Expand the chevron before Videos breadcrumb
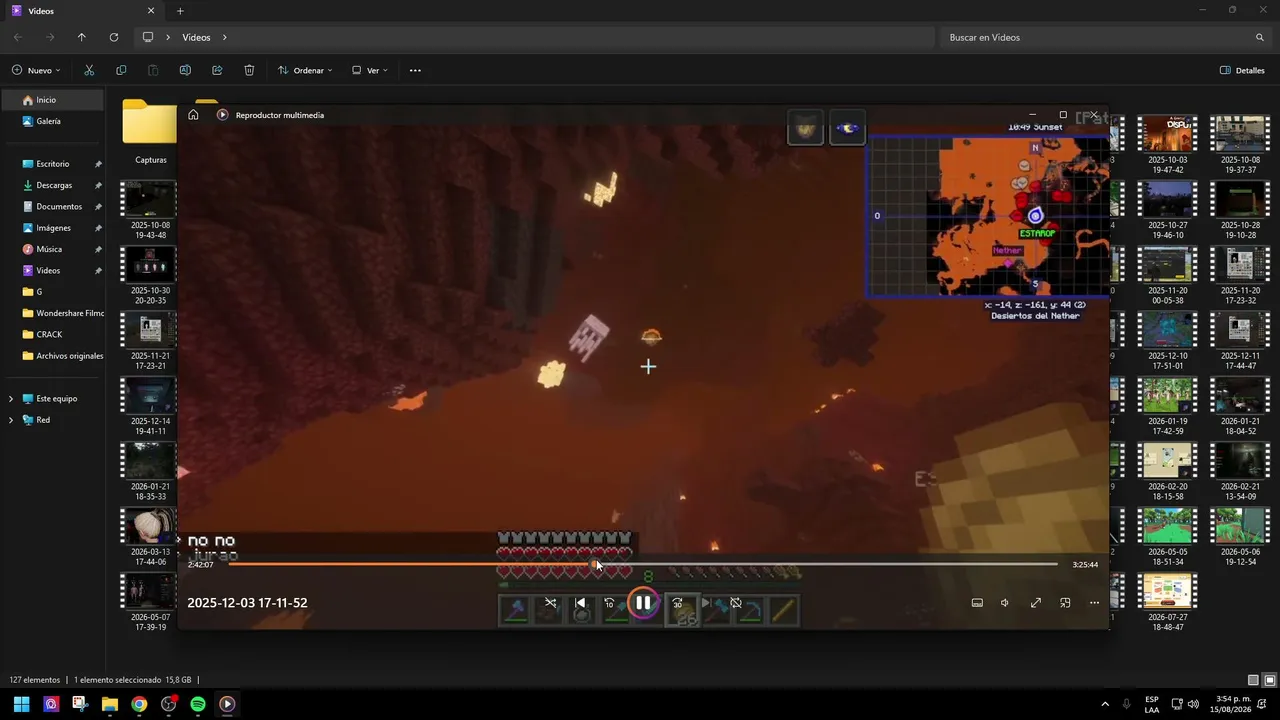Image resolution: width=1280 pixels, height=720 pixels. [x=168, y=37]
